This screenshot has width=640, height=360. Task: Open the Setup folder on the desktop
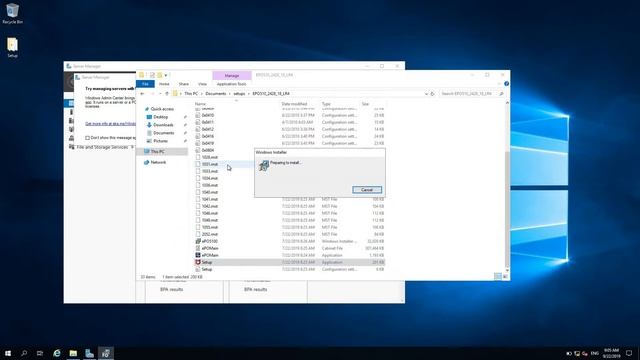(12, 47)
